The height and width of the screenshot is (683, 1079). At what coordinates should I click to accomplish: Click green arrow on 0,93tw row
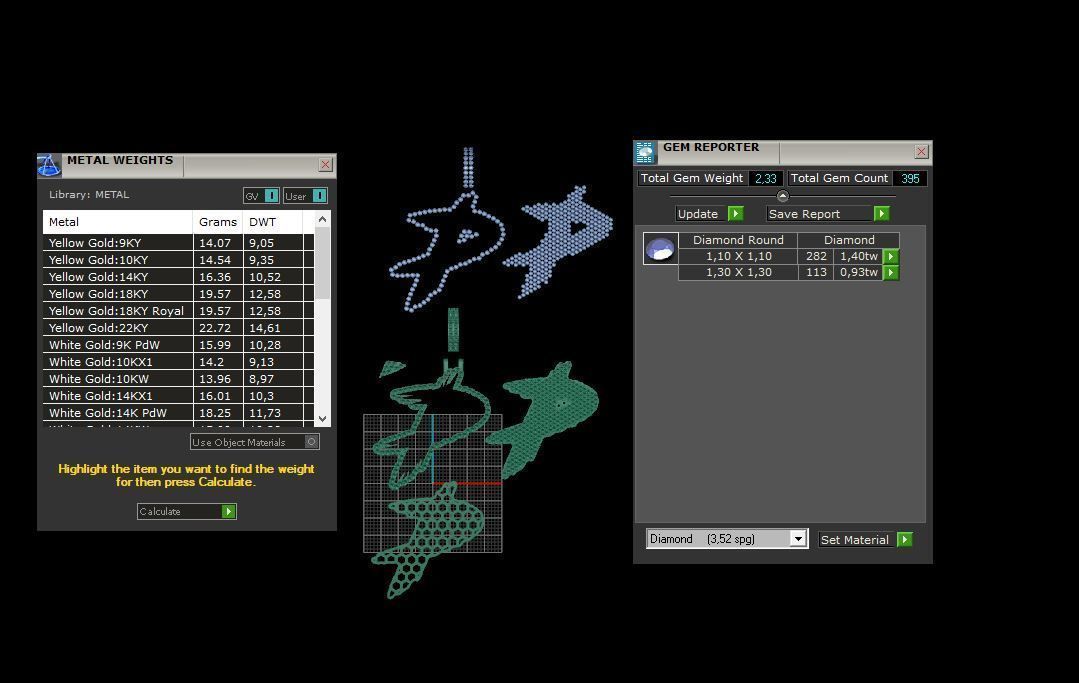[x=891, y=272]
